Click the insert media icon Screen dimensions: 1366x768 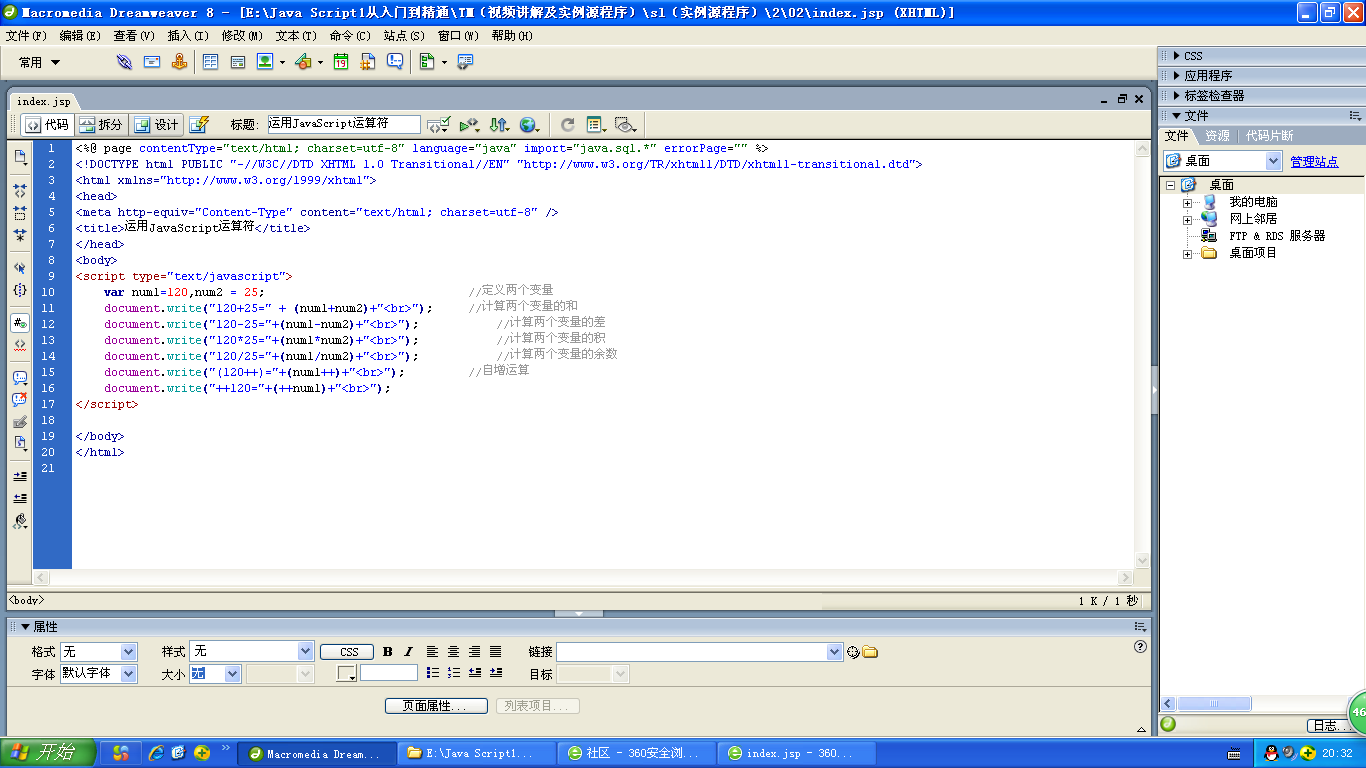(x=304, y=62)
